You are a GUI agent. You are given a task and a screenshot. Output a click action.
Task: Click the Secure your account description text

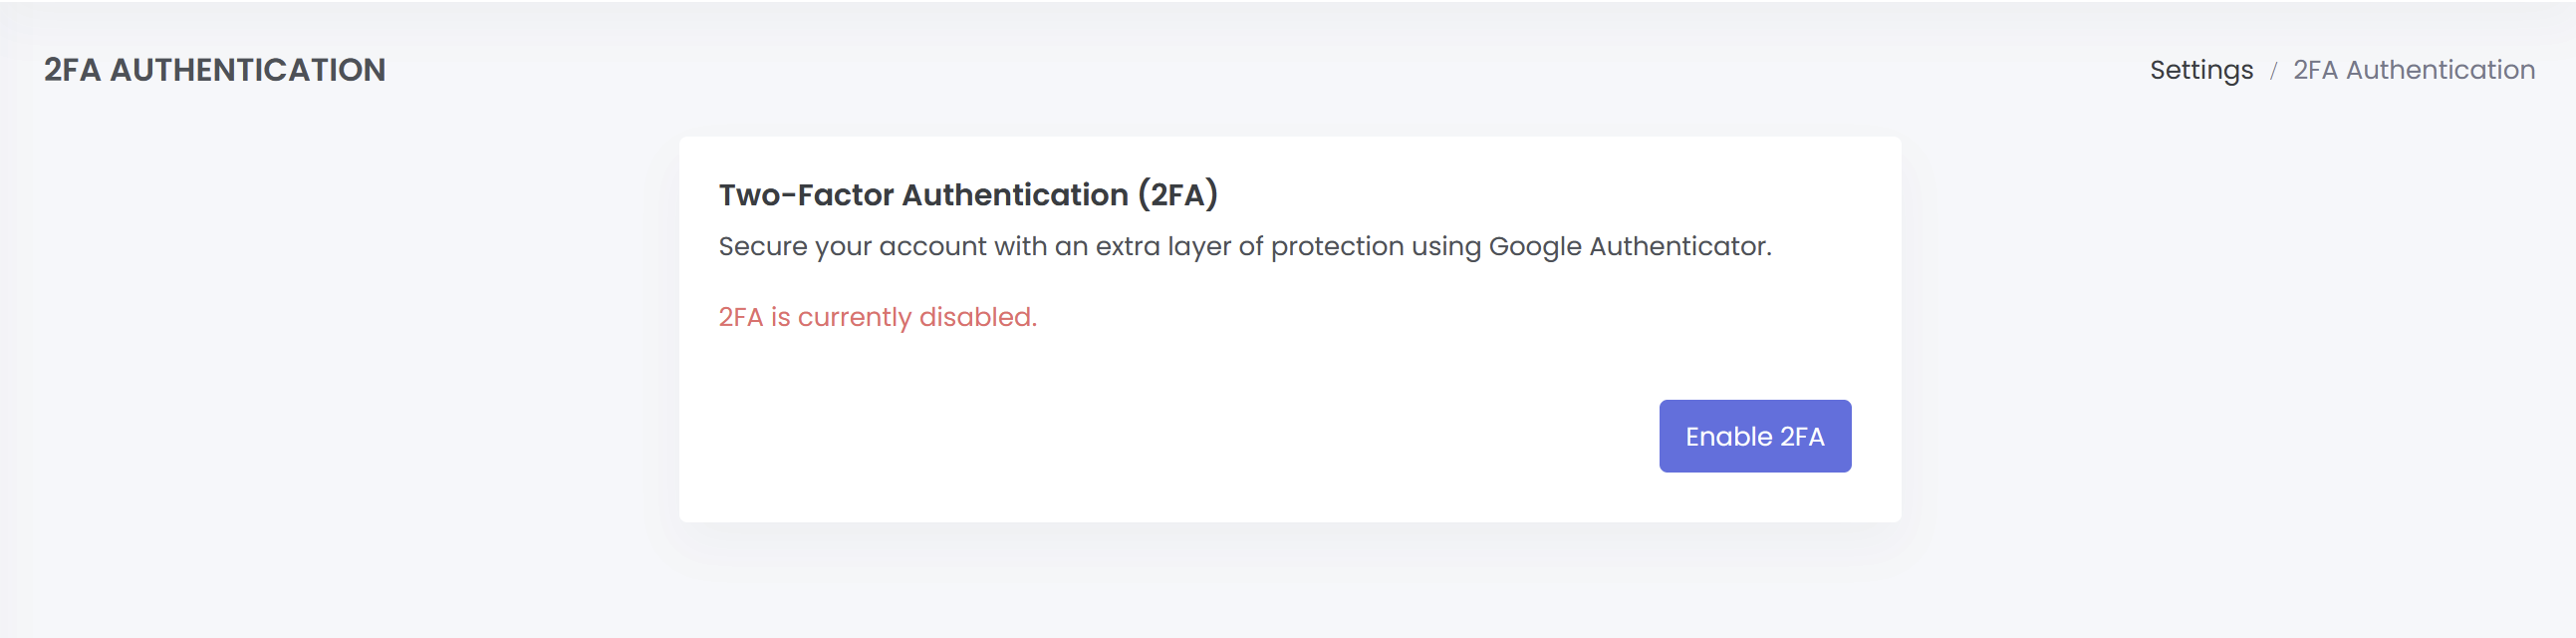click(x=1244, y=246)
